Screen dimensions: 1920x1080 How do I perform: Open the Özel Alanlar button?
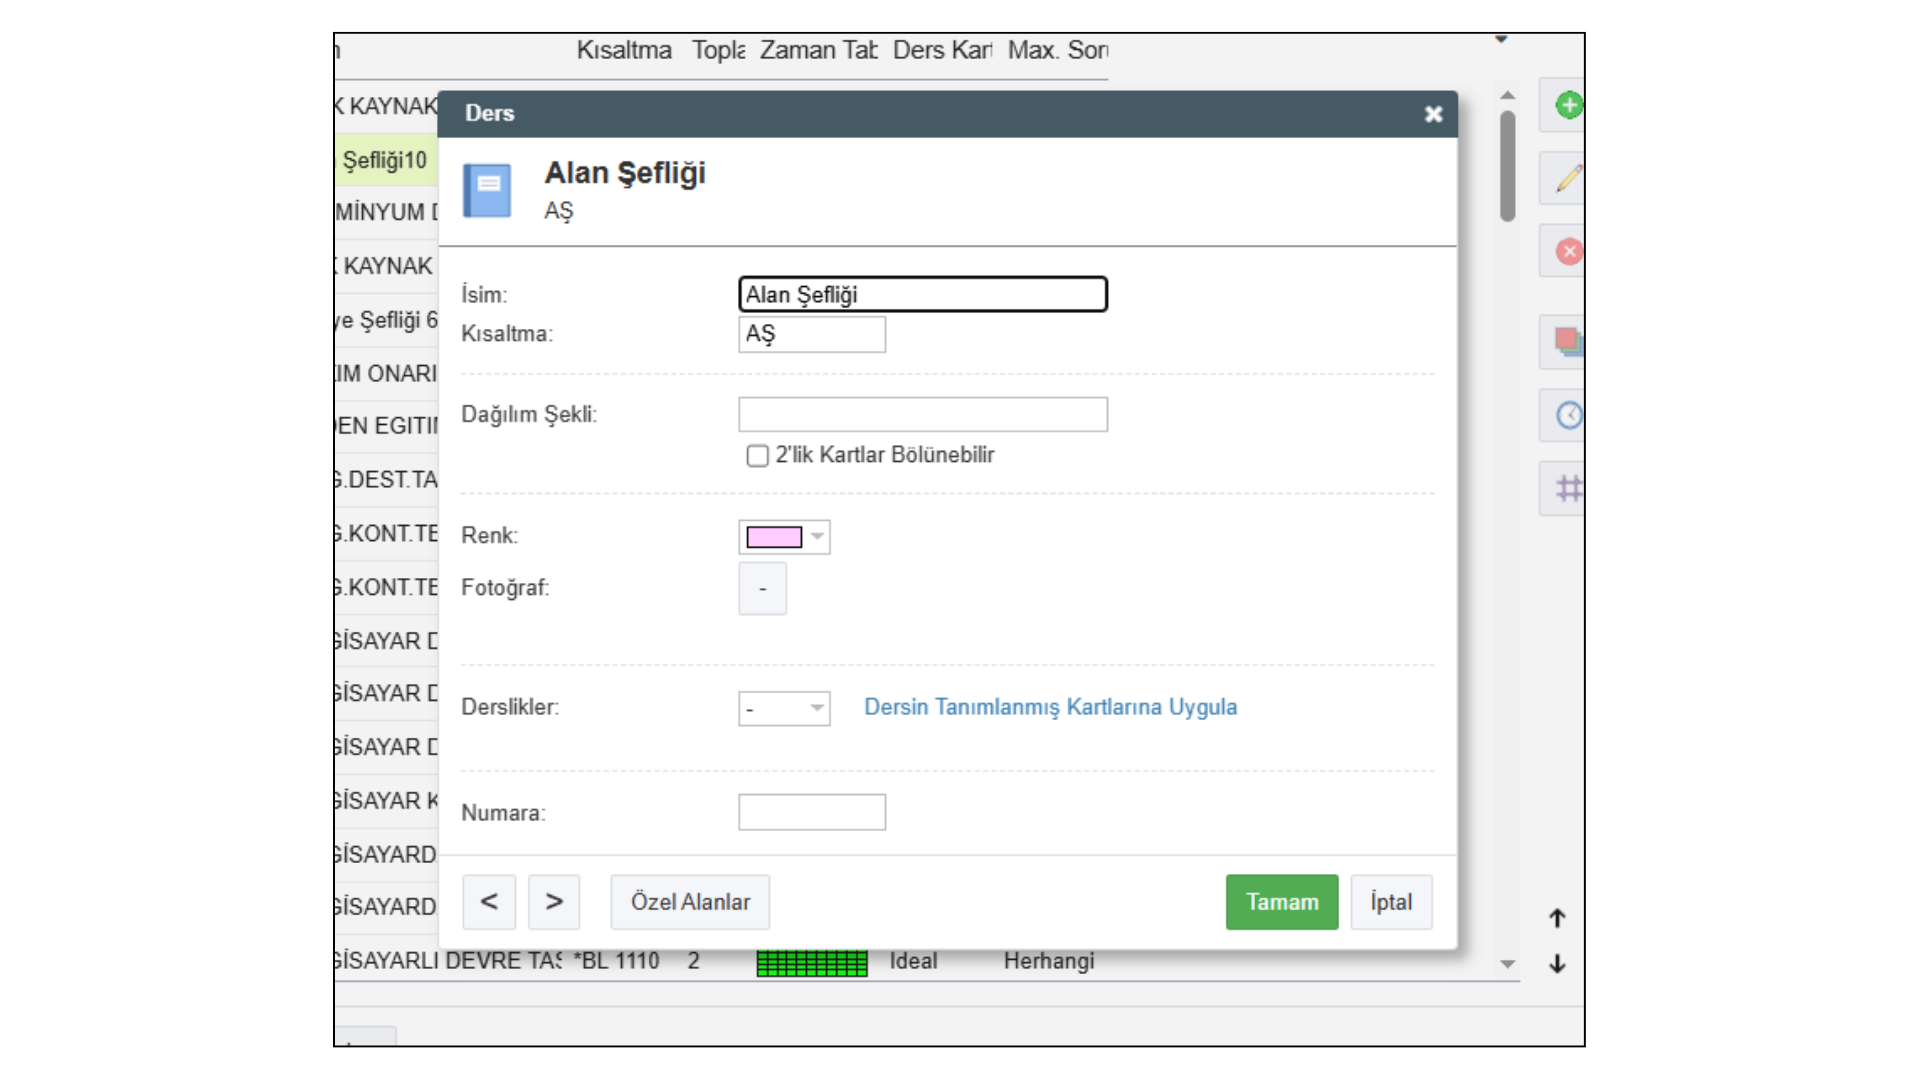pyautogui.click(x=690, y=902)
